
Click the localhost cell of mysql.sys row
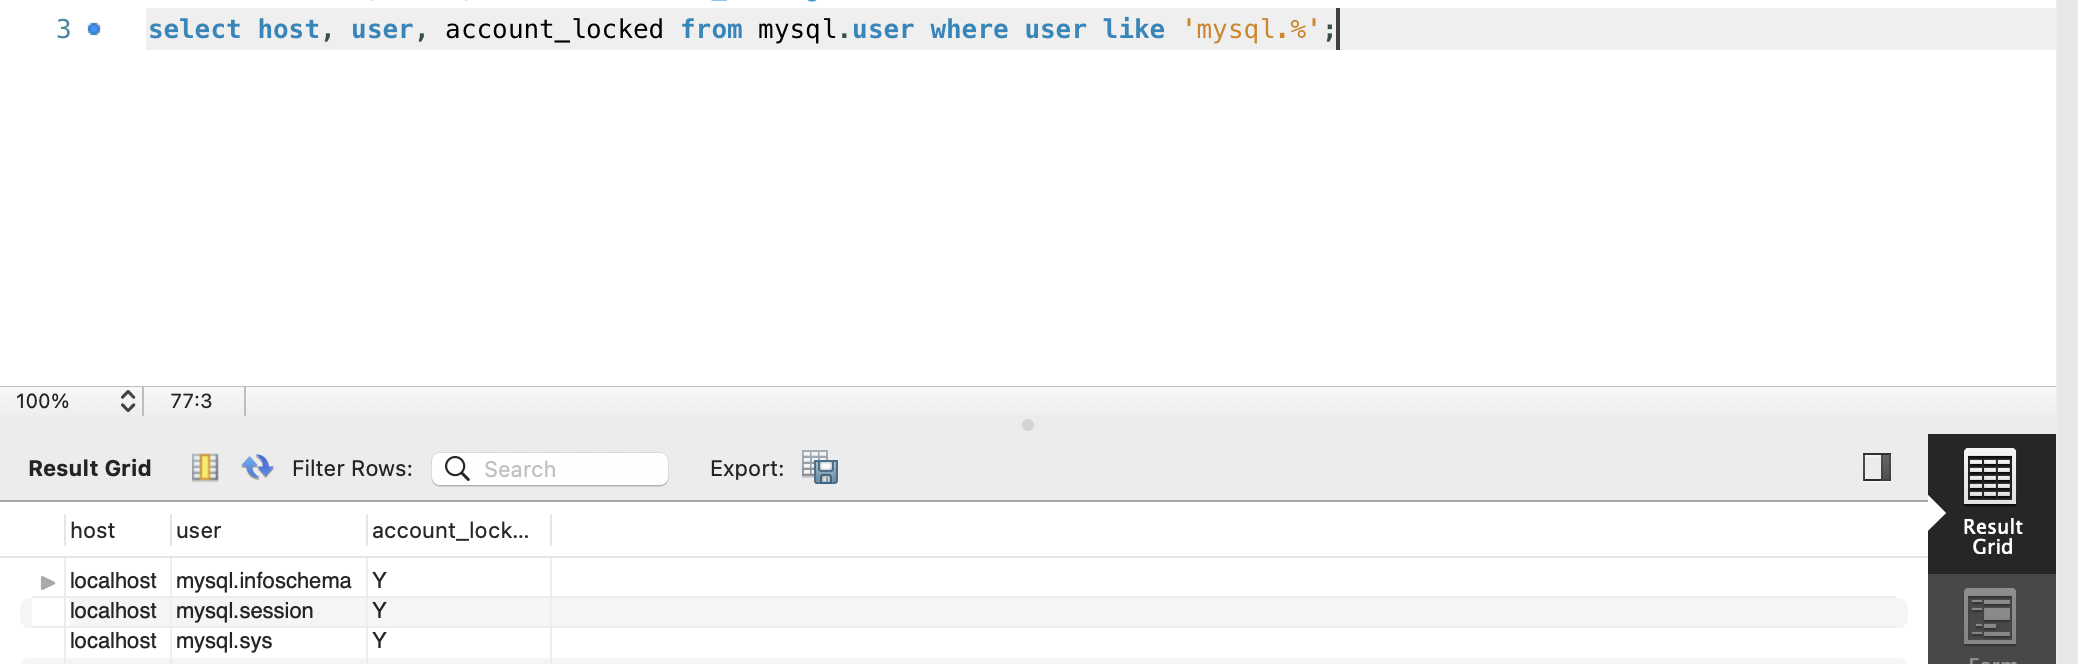point(113,641)
